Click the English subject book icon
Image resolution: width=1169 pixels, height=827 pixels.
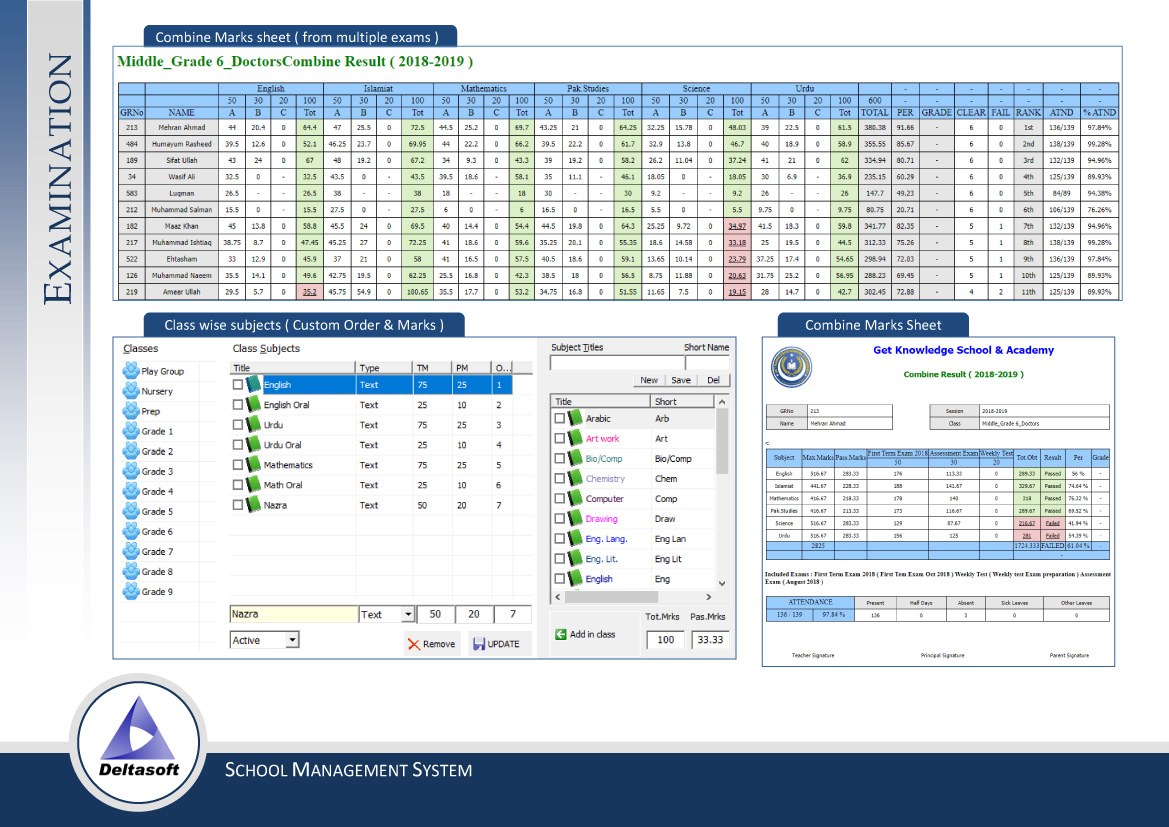[252, 383]
